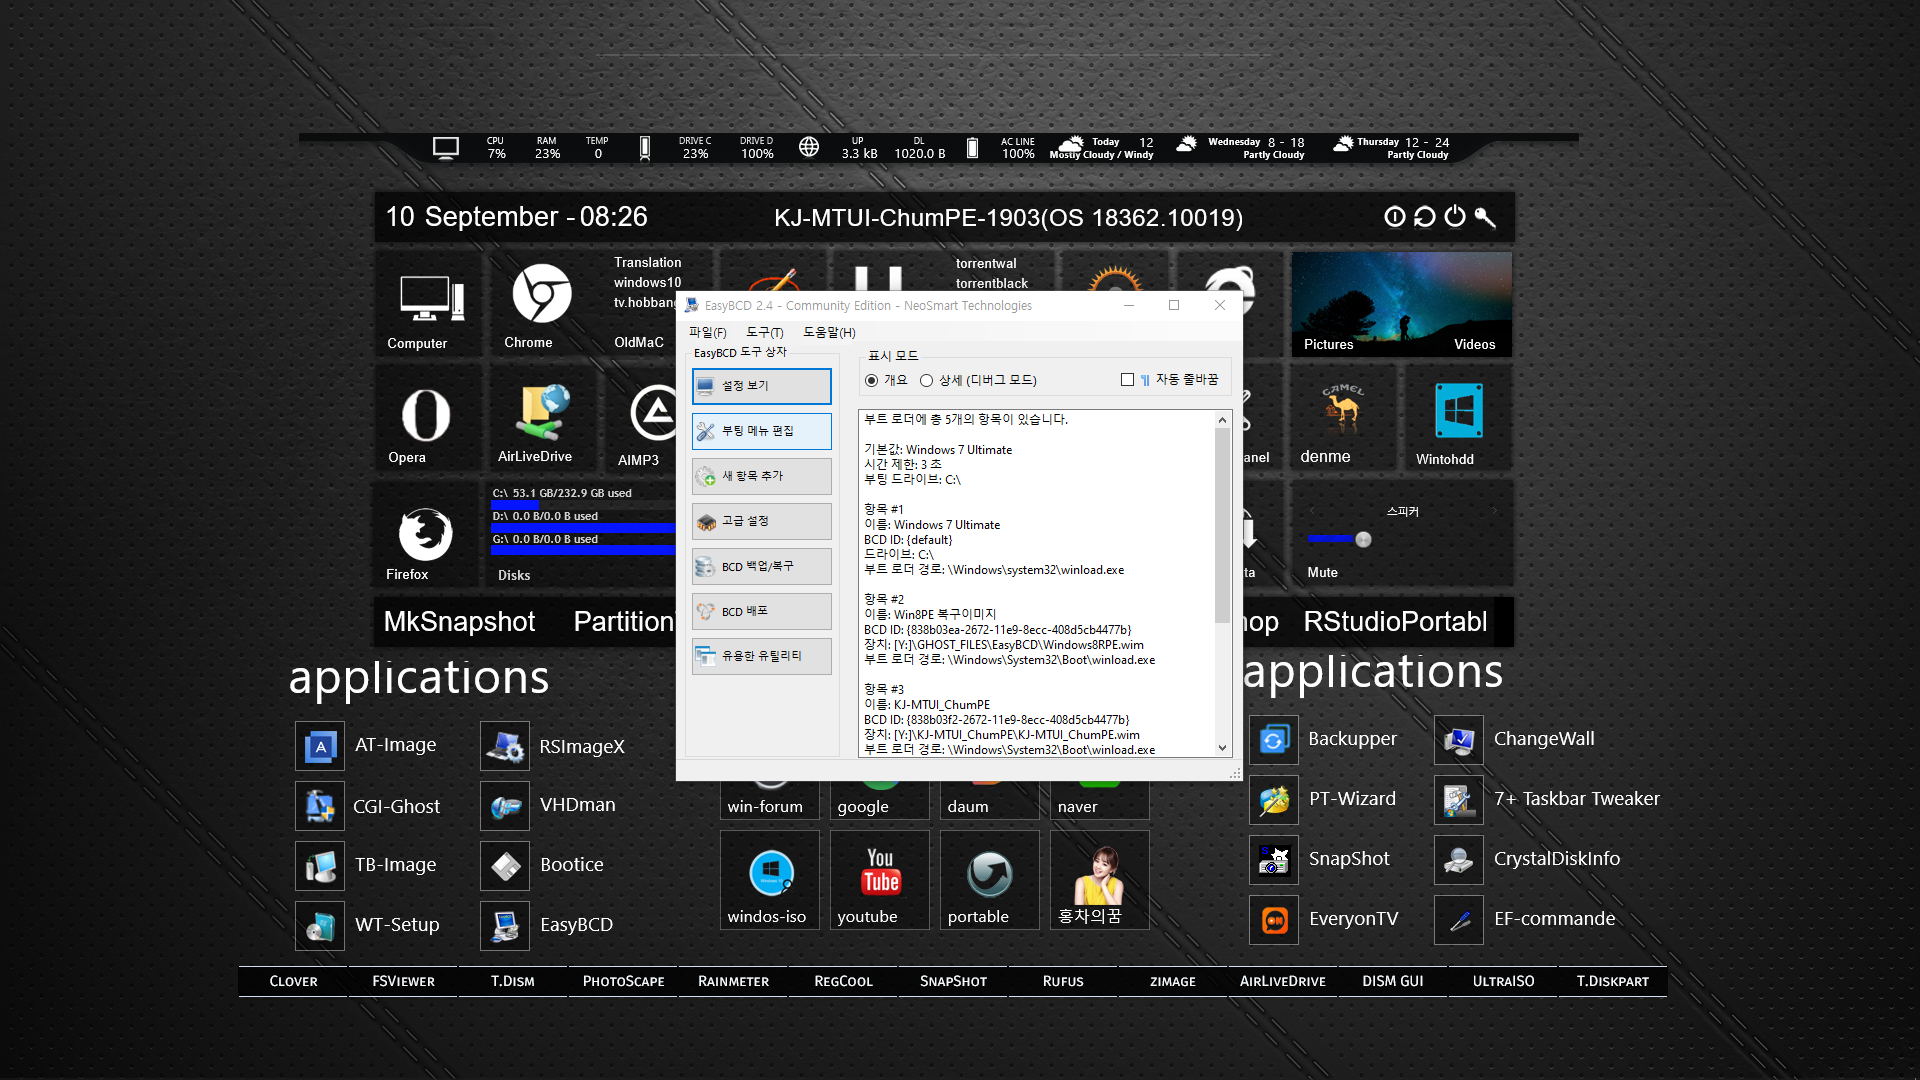Click MkSnapshot in the marquee bar

(459, 621)
